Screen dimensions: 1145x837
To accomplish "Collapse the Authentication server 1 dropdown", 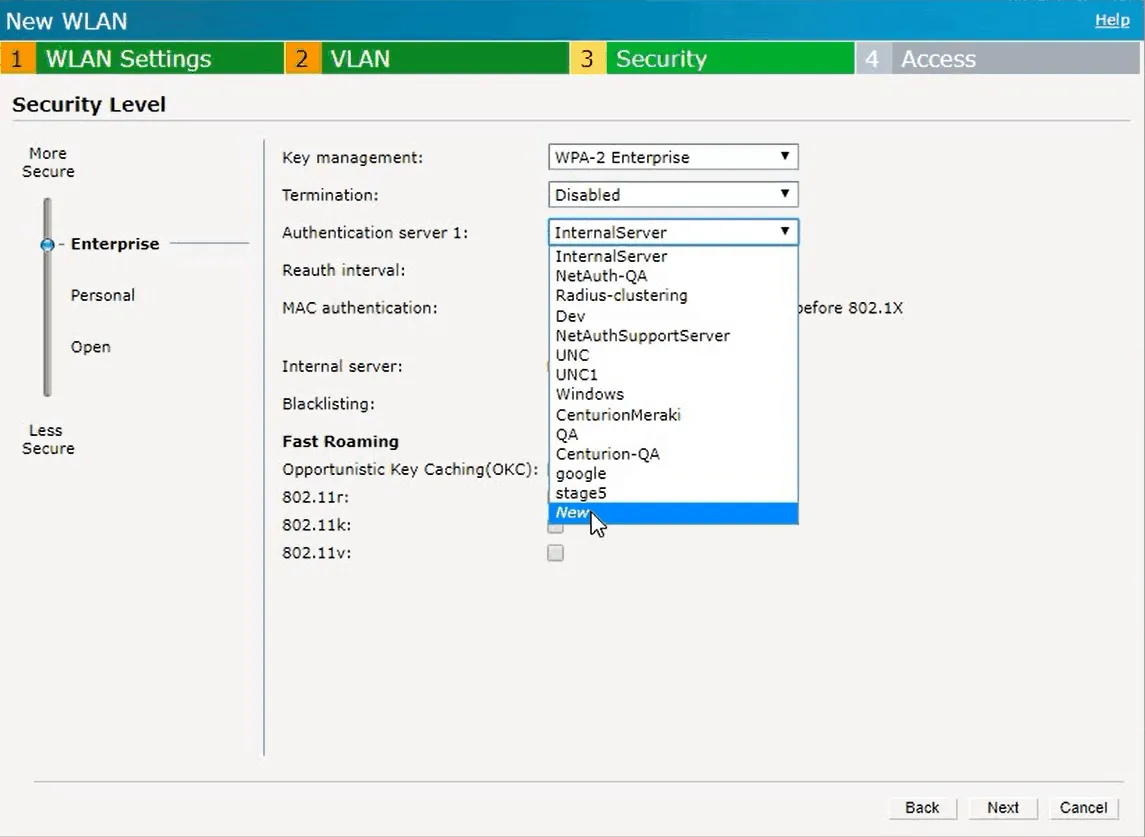I will click(x=673, y=232).
